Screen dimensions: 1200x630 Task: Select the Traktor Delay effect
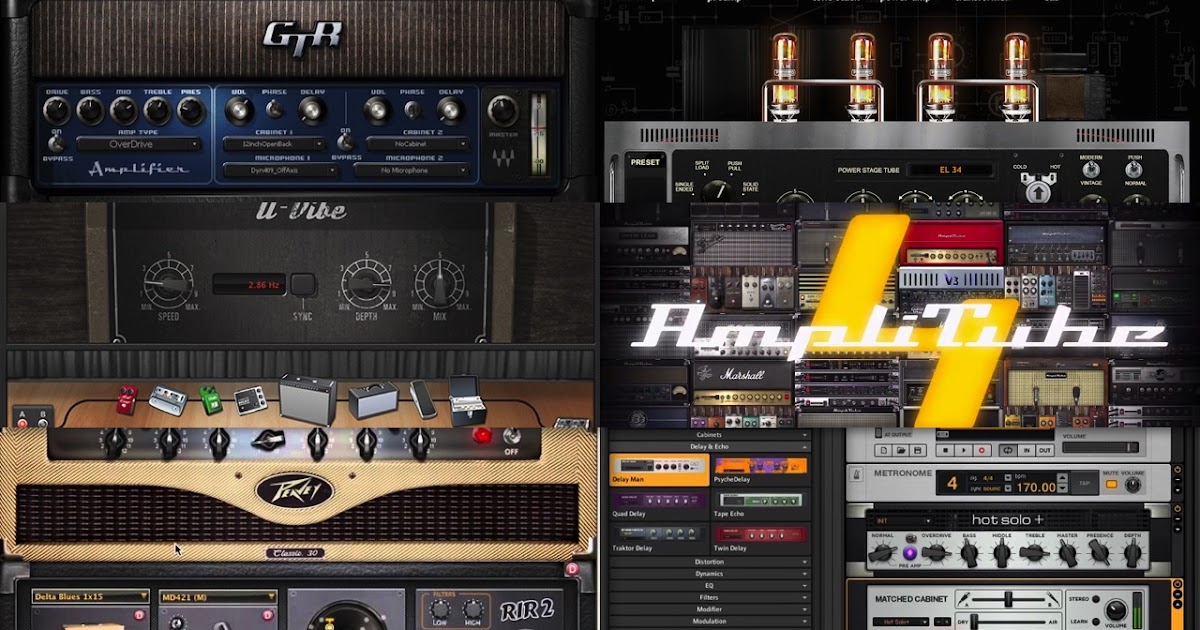coord(659,539)
